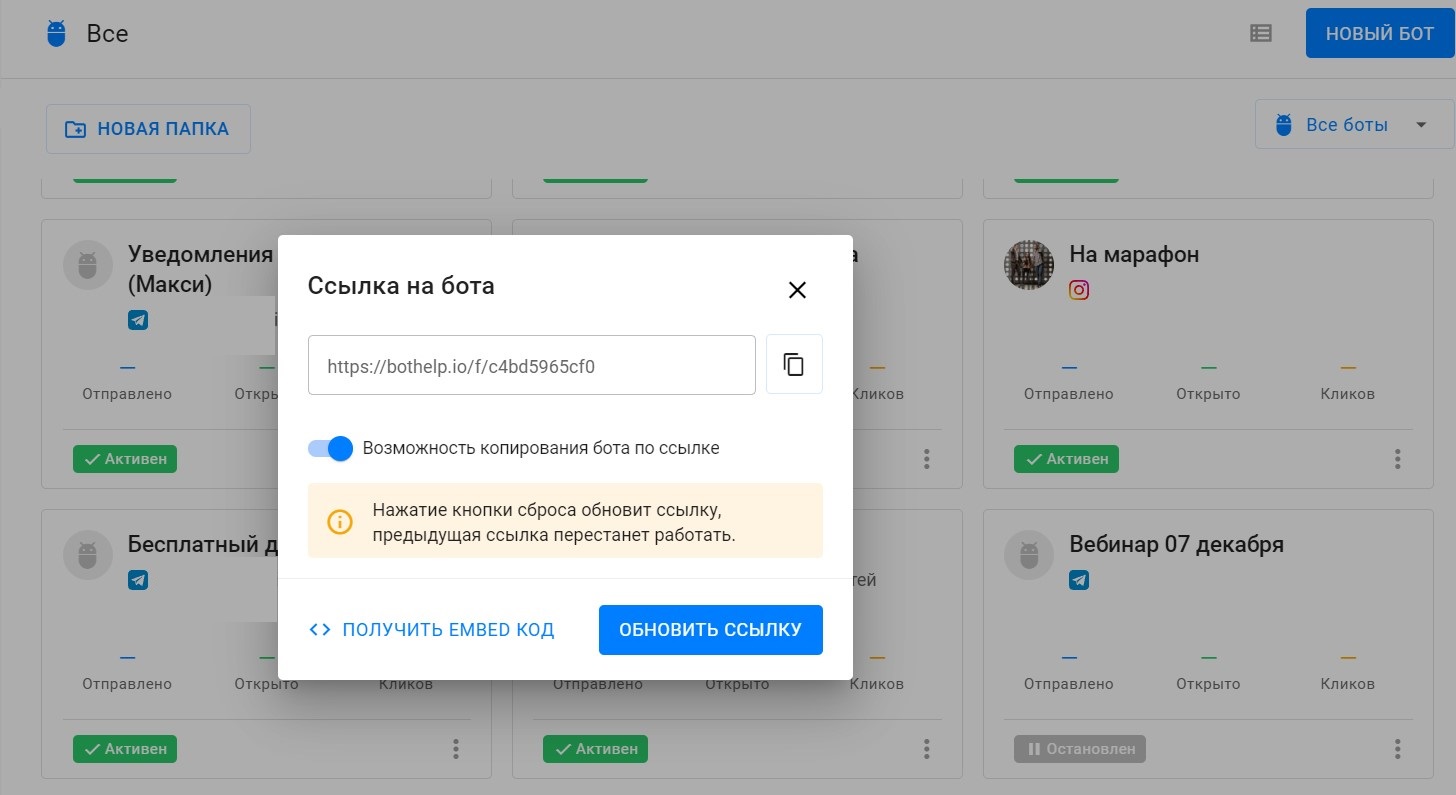Click the bot logo in header
Screen dimensions: 1456x795
(57, 34)
